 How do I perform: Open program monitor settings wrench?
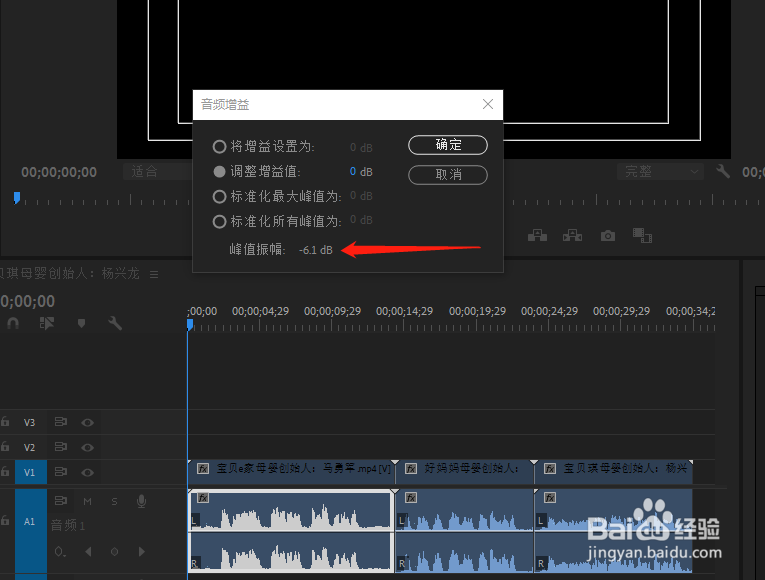point(723,171)
